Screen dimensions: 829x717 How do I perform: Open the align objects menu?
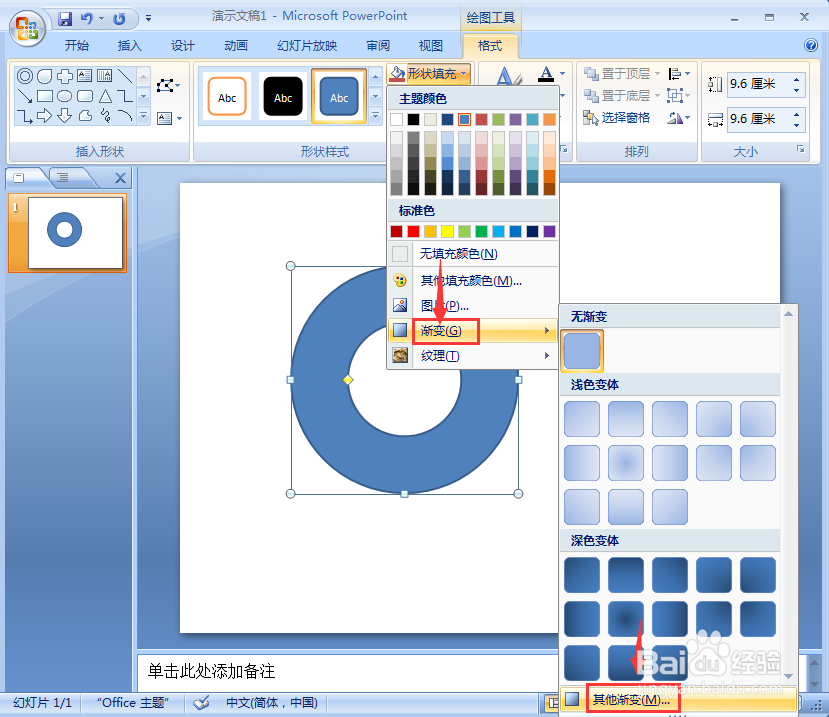pyautogui.click(x=679, y=73)
